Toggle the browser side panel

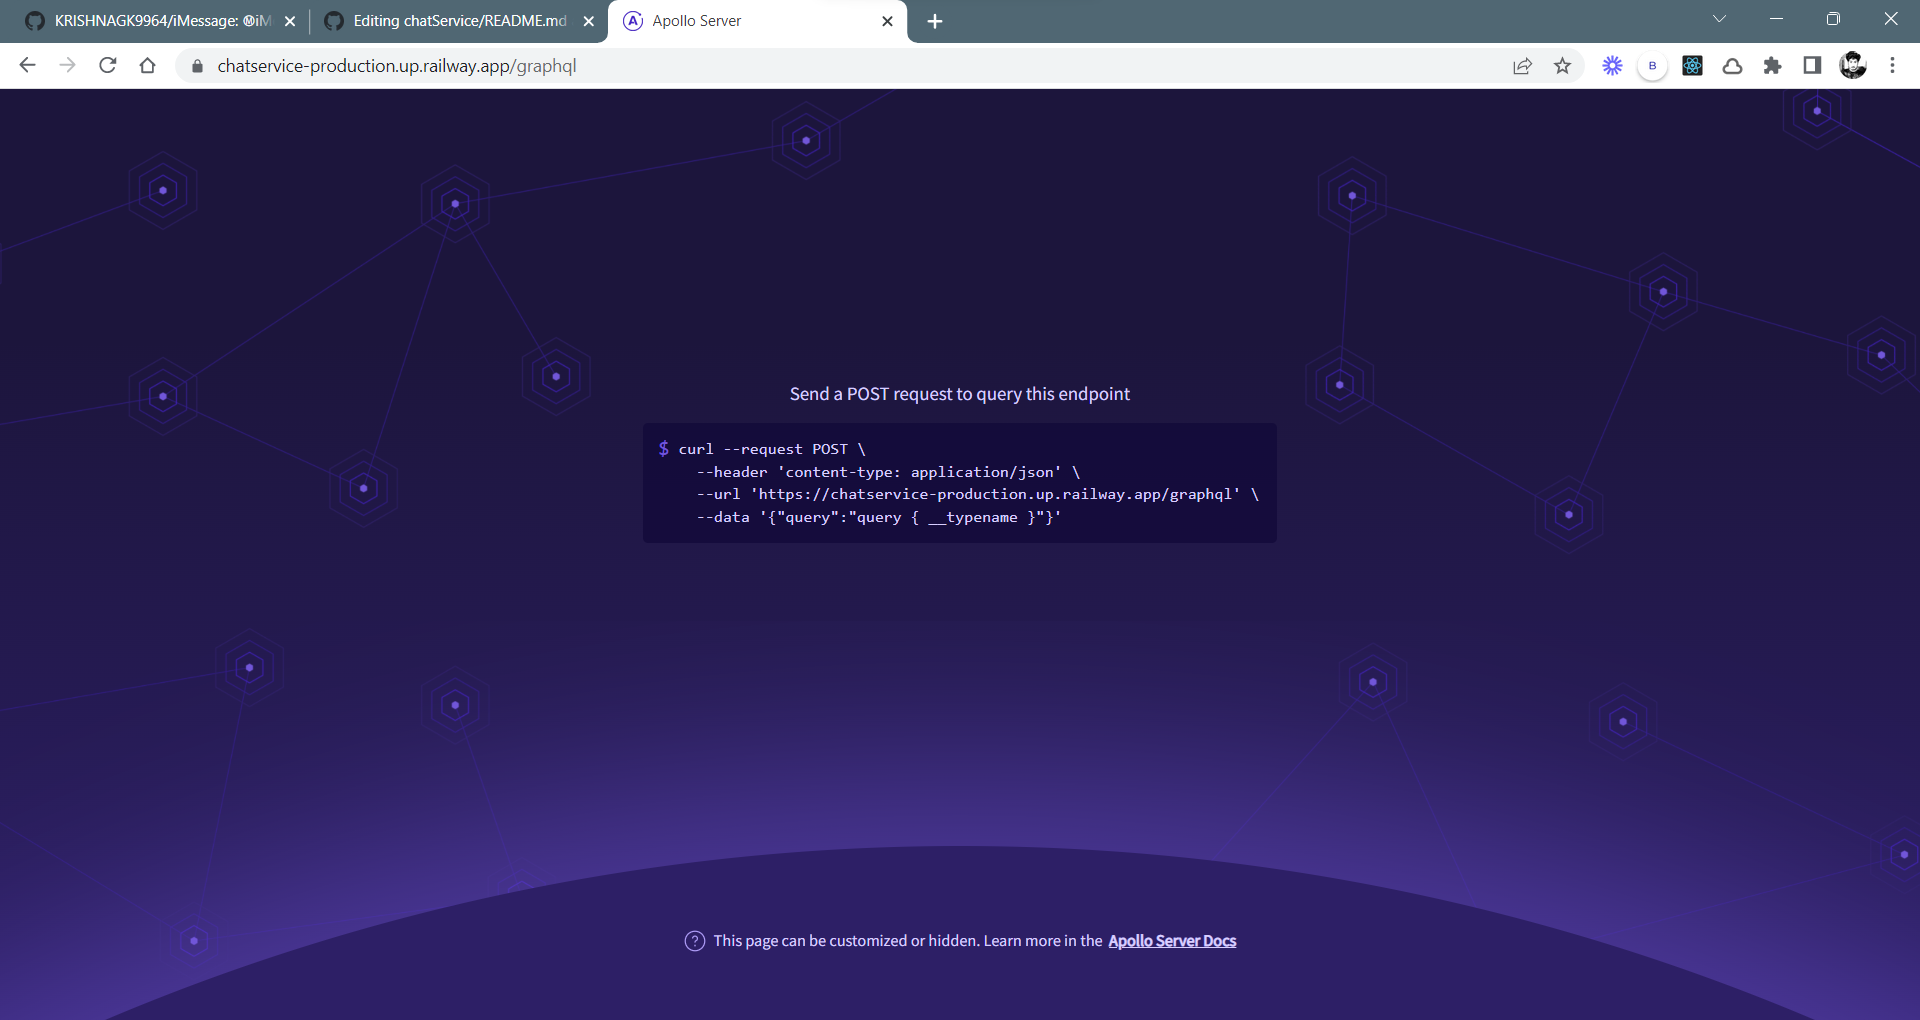(1812, 66)
